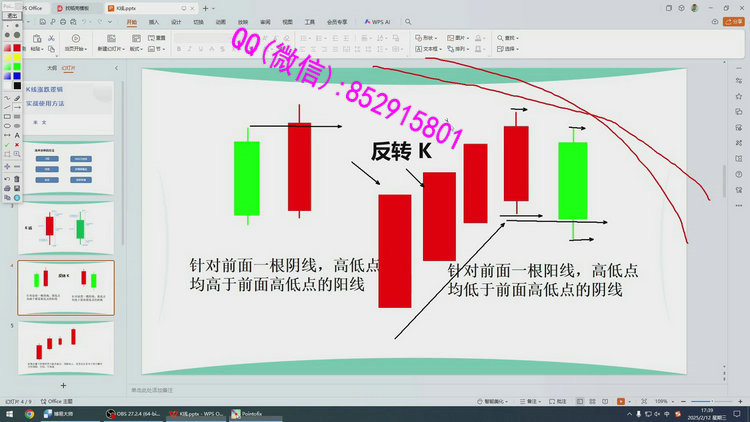
Task: Open the 插入 ribbon tab
Action: 153,20
